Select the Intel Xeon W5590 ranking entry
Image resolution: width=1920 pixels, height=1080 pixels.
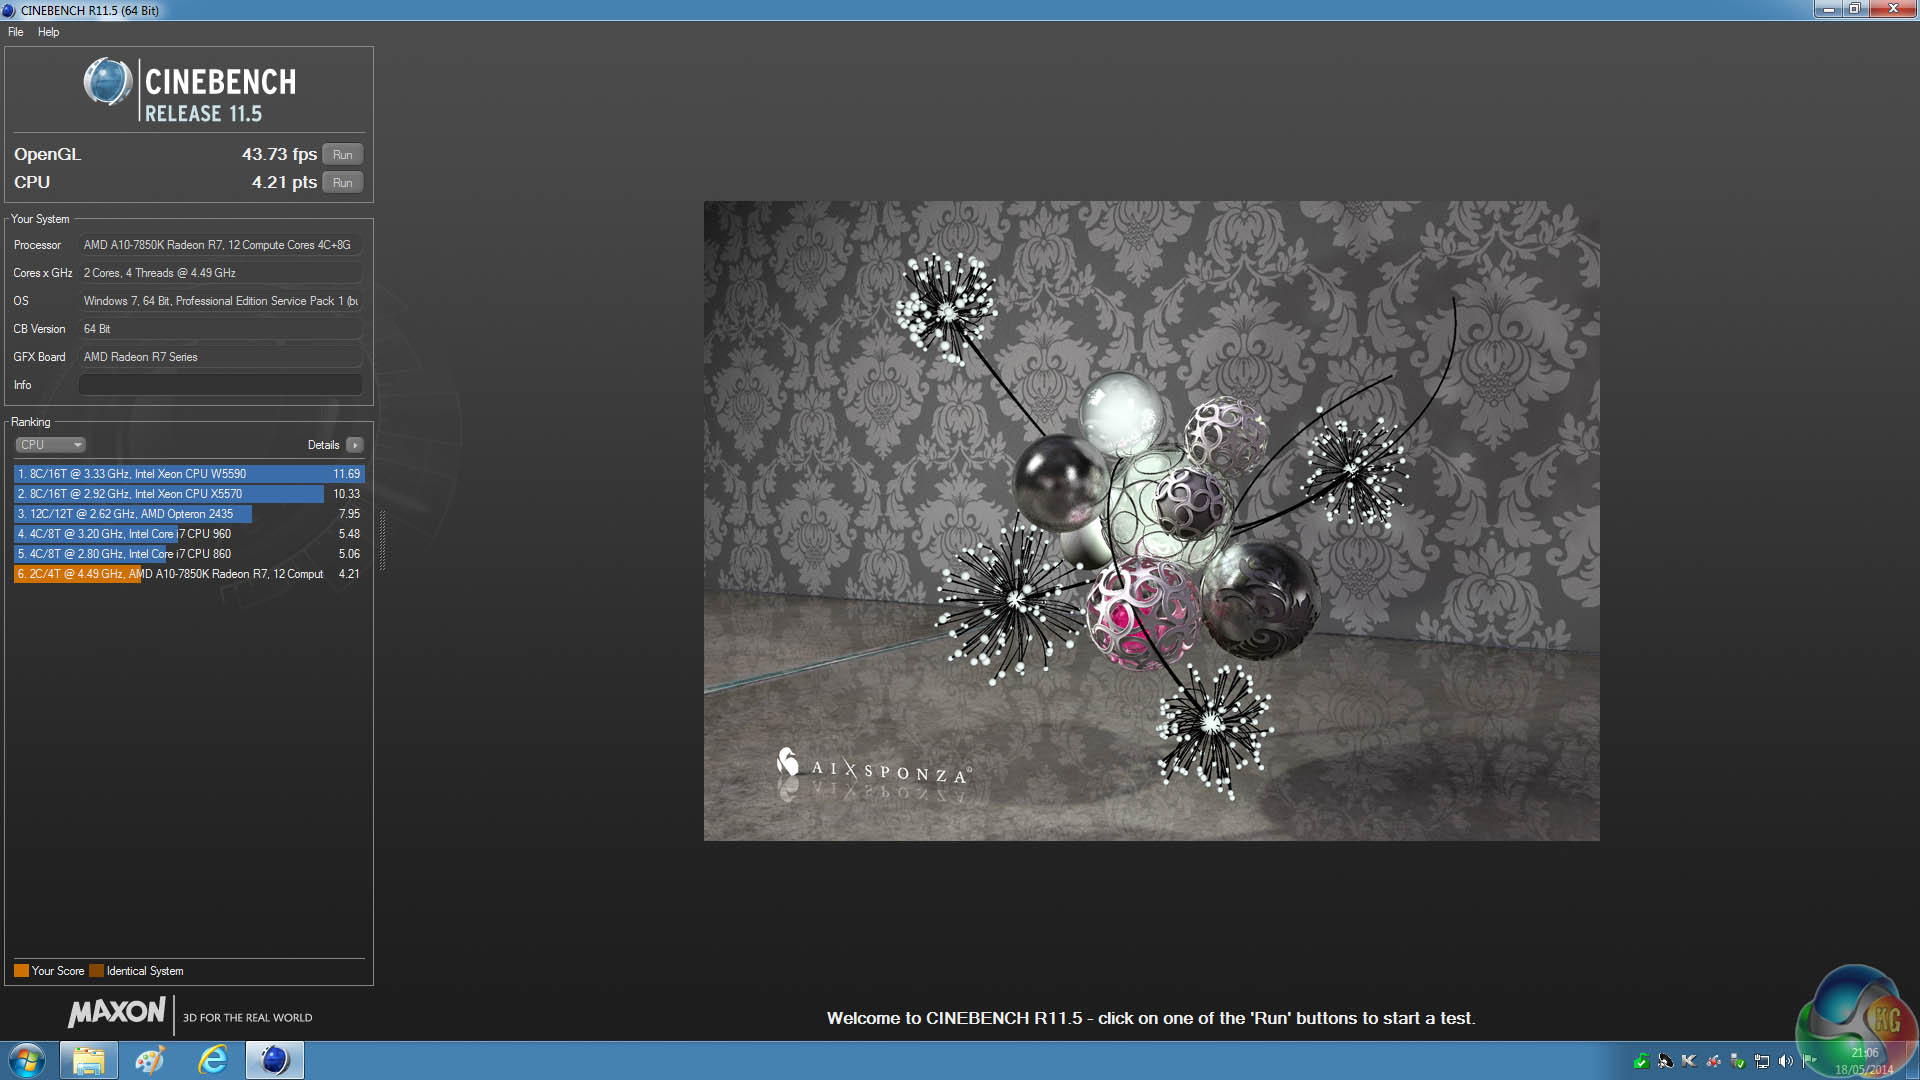click(188, 474)
